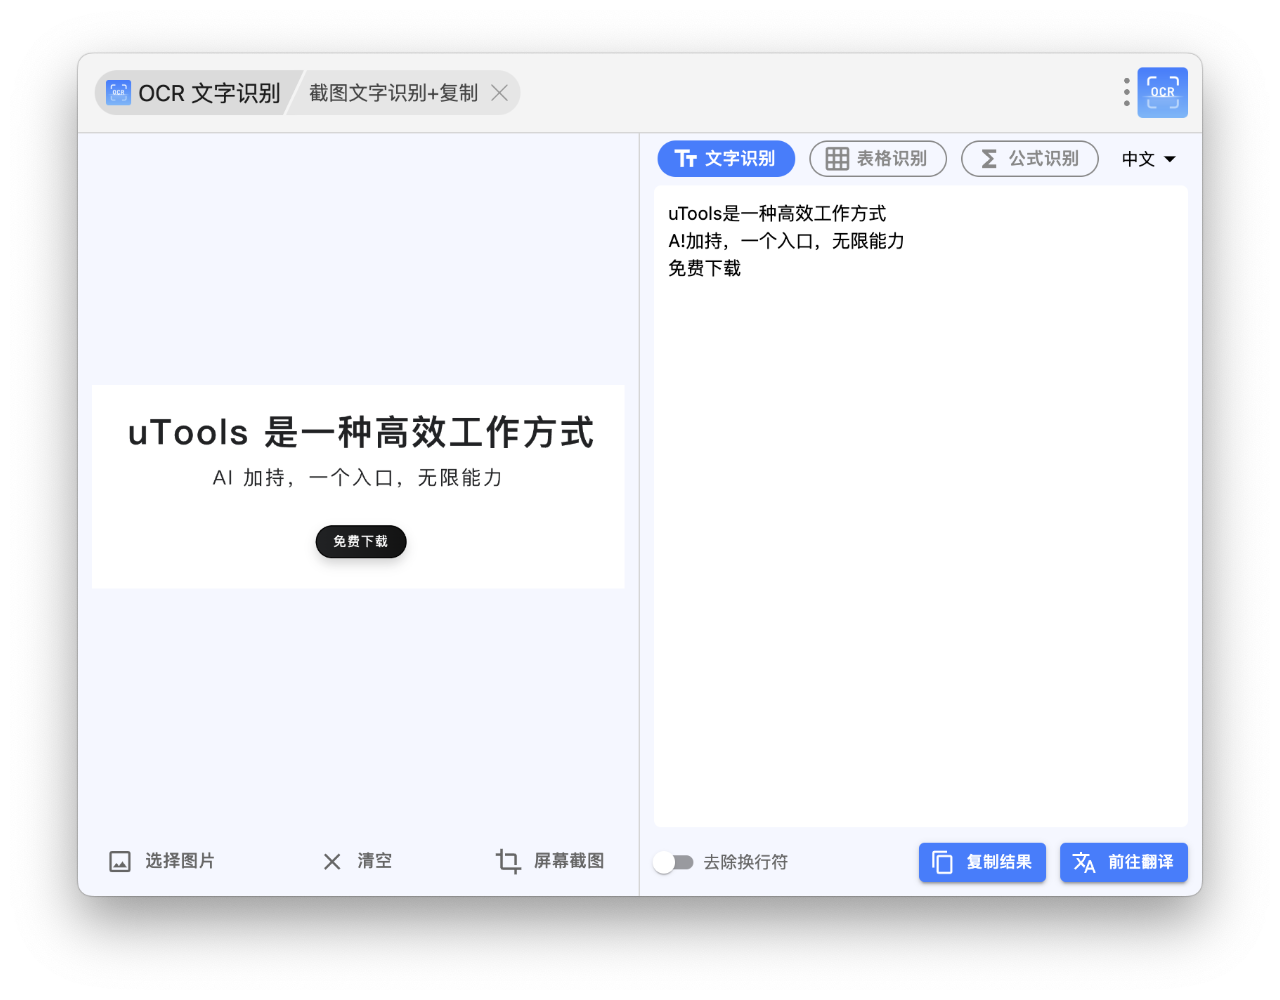Click the captured image preview thumbnail
Screen dimensions: 1280x1000
(358, 487)
